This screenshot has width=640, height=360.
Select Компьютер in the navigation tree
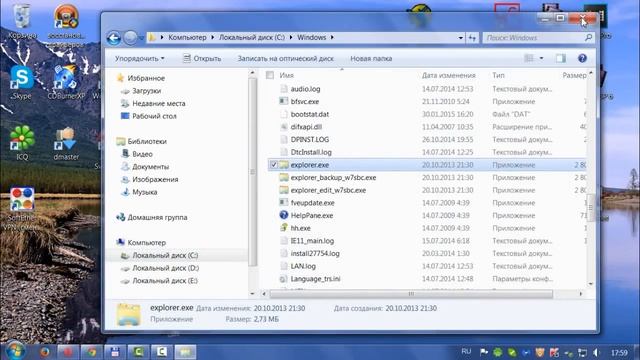click(x=147, y=242)
